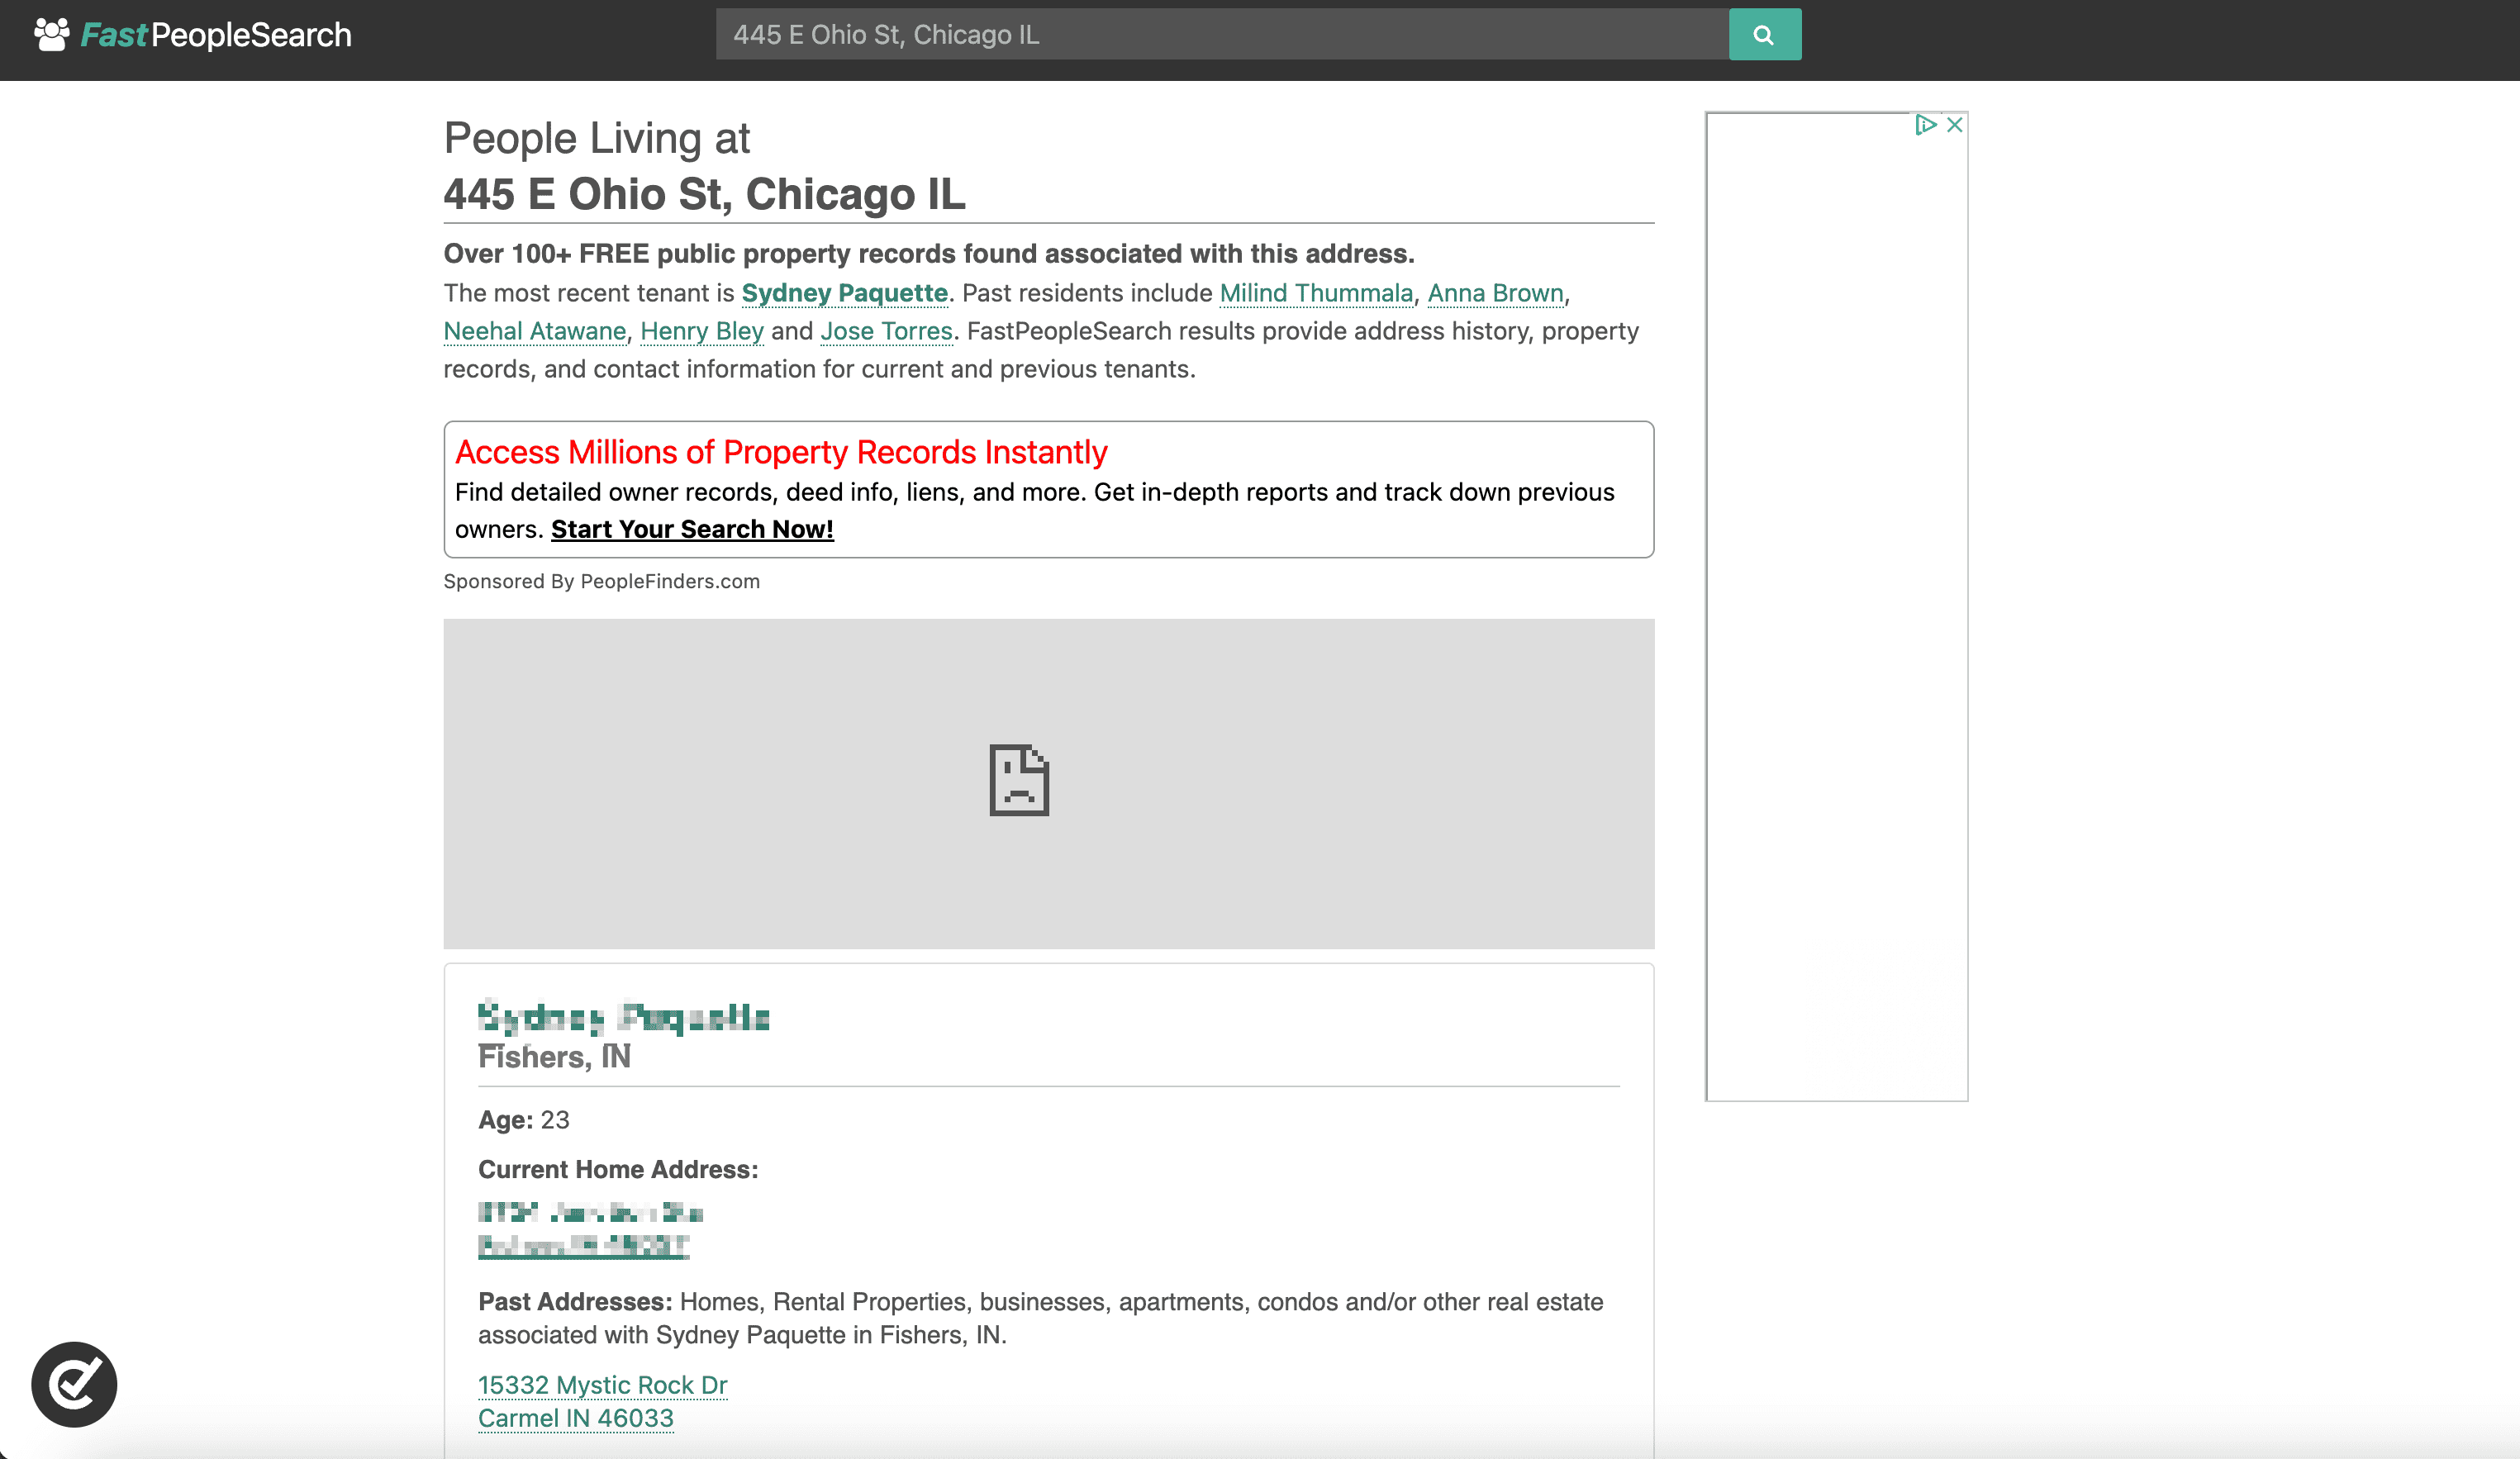Click the AdChoices triangle icon

coord(1925,125)
